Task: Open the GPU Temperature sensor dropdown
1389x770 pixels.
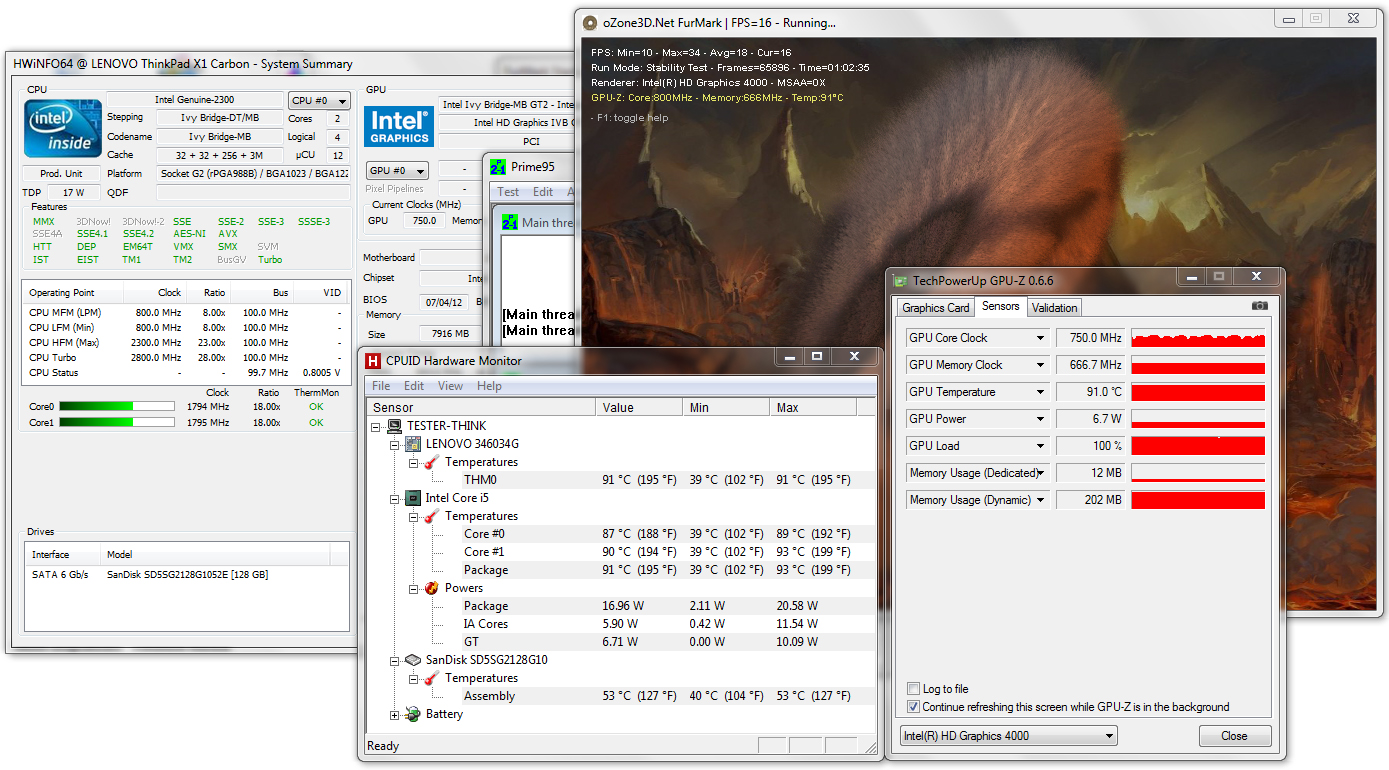Action: pyautogui.click(x=1041, y=392)
